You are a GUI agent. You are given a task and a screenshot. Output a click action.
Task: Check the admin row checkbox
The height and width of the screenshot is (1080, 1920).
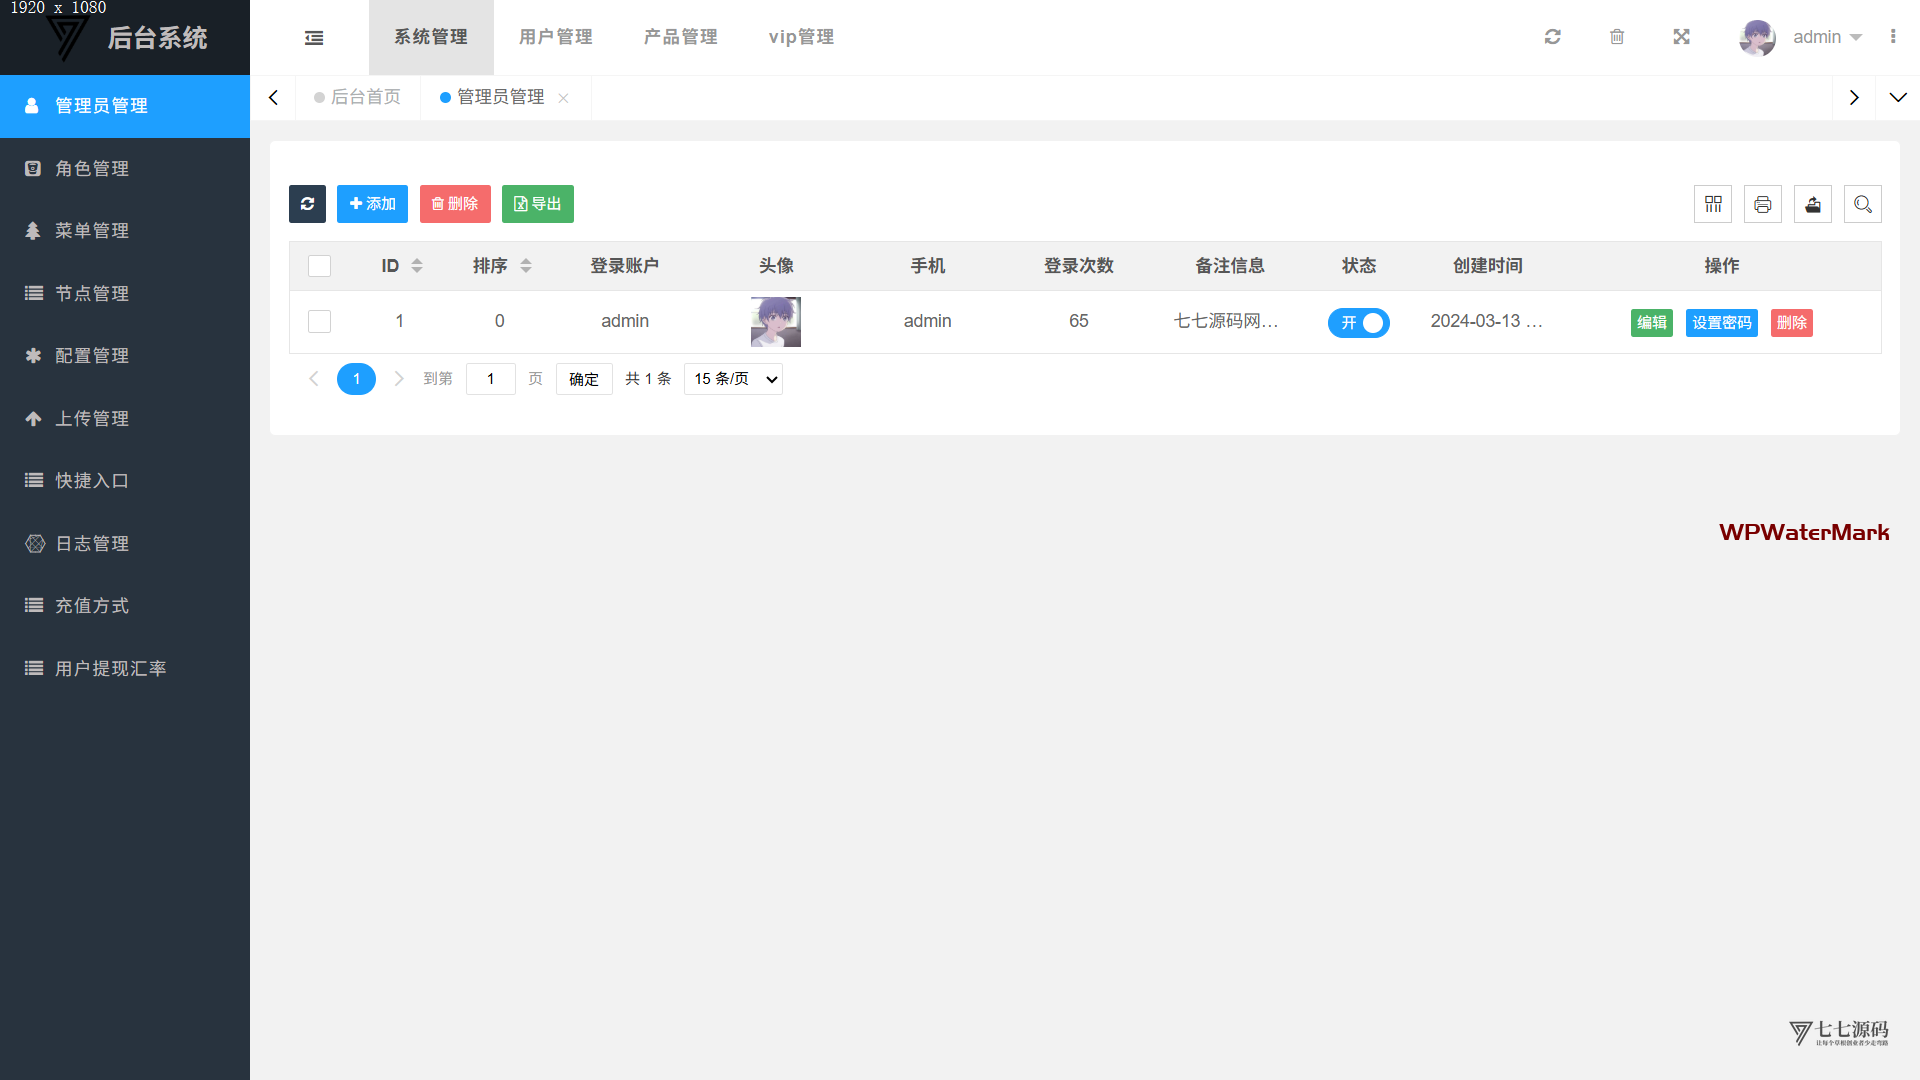click(x=319, y=321)
